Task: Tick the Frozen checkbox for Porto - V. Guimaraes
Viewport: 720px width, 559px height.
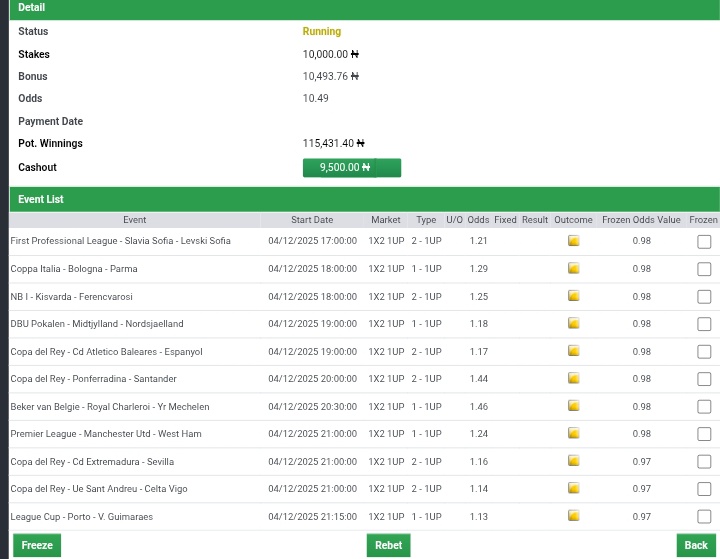Action: point(704,517)
